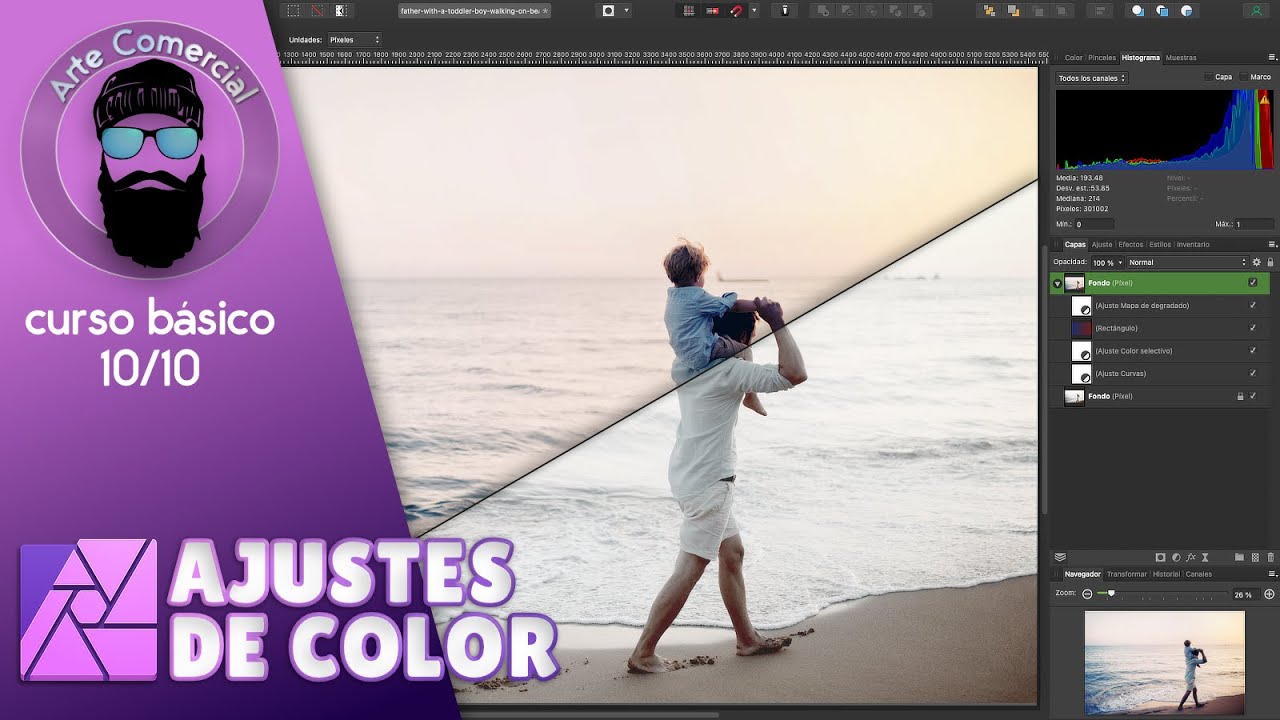Toggle visibility of Rectángulo layer
Image resolution: width=1280 pixels, height=720 pixels.
click(1252, 328)
